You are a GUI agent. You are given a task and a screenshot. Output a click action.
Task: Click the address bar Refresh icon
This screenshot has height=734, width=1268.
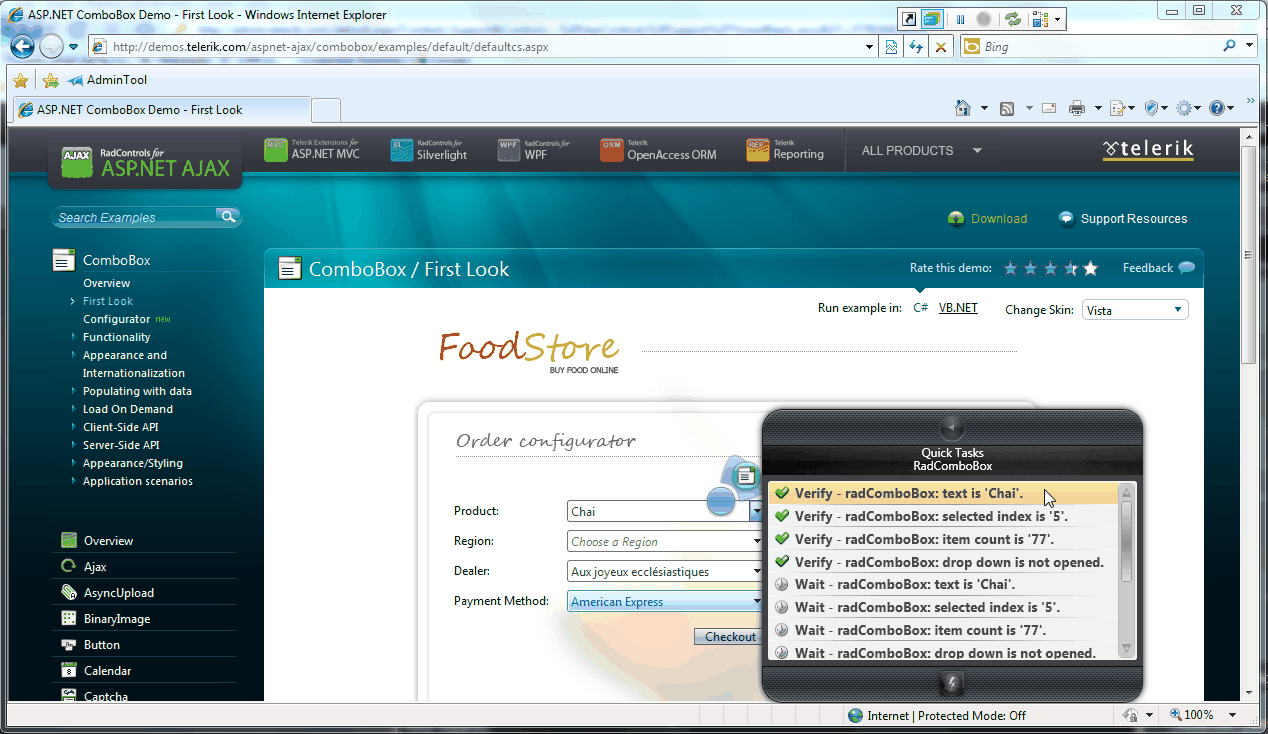tap(916, 47)
